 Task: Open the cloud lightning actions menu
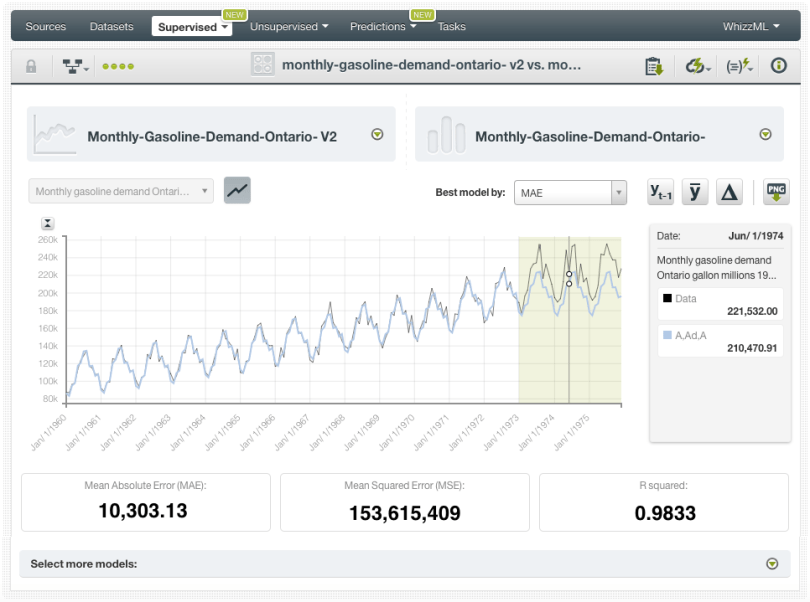pos(697,66)
